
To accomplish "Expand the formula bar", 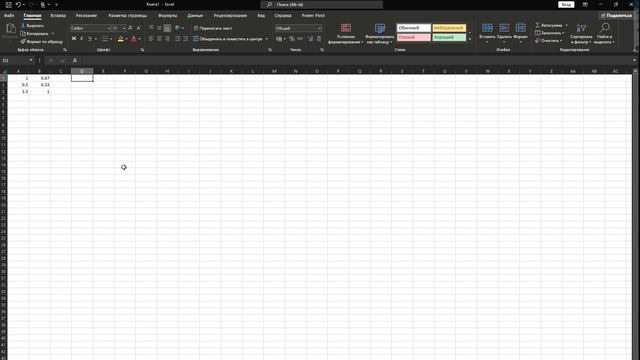I will point(634,60).
